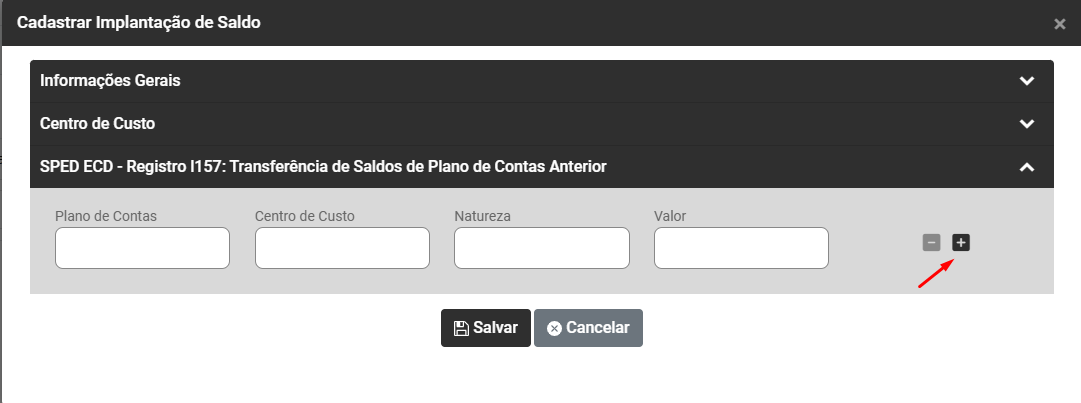Close the Cadastrar Implantação de Saldo dialog
Image resolution: width=1081 pixels, height=403 pixels.
tap(1060, 24)
